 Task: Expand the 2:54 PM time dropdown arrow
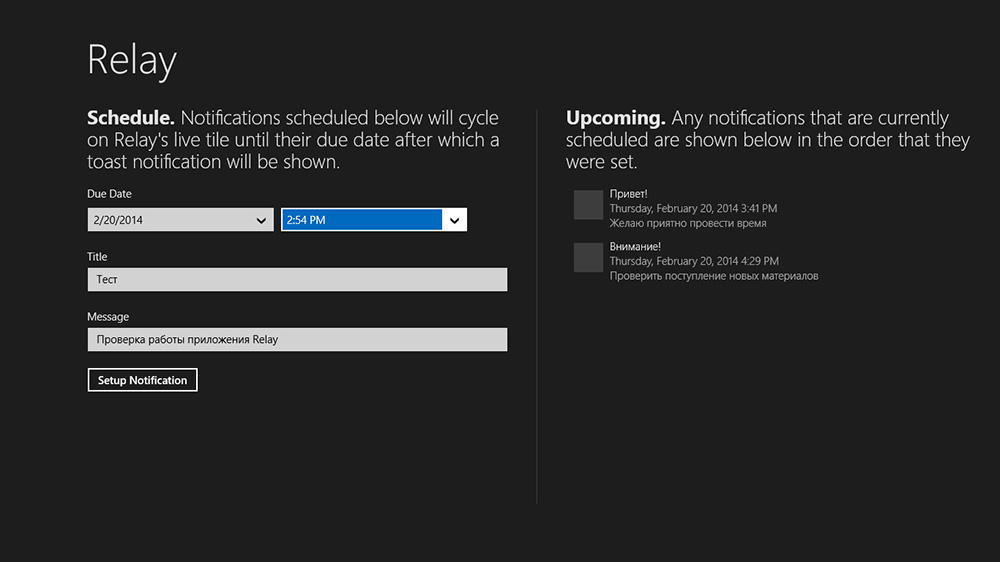[454, 220]
